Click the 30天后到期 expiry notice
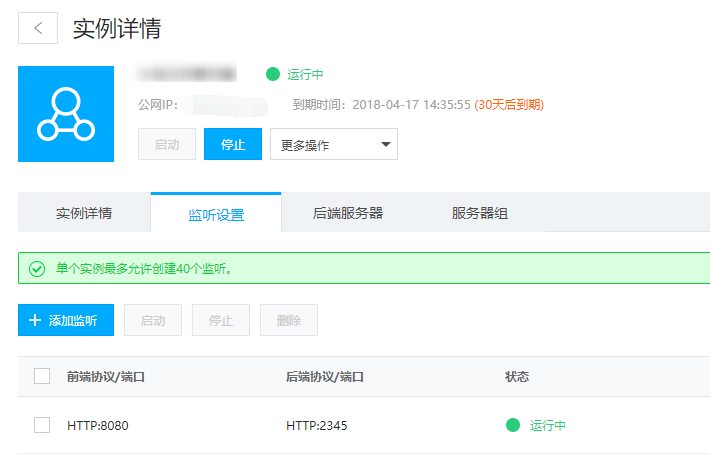The width and height of the screenshot is (710, 468). [x=509, y=103]
